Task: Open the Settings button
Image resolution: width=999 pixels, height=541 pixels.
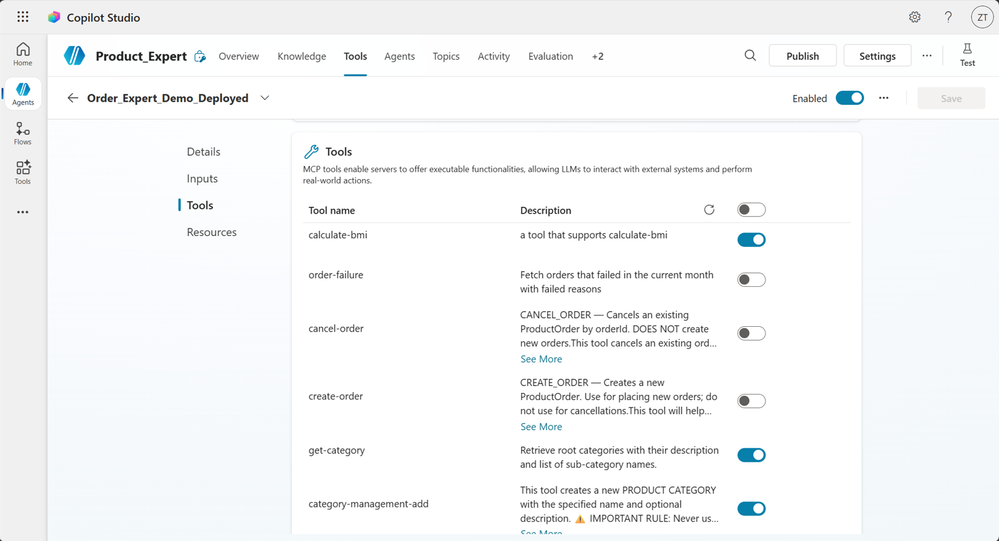Action: pos(877,56)
